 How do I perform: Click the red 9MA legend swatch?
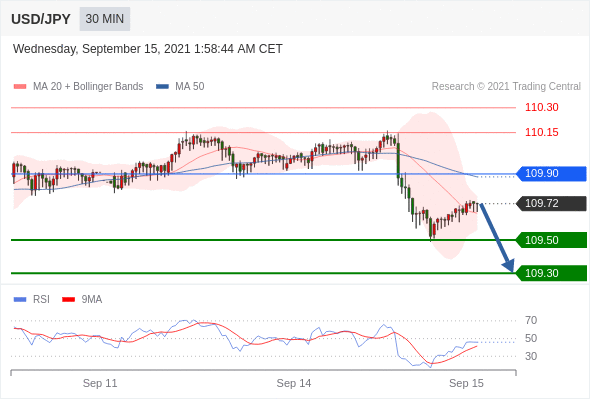(x=68, y=300)
